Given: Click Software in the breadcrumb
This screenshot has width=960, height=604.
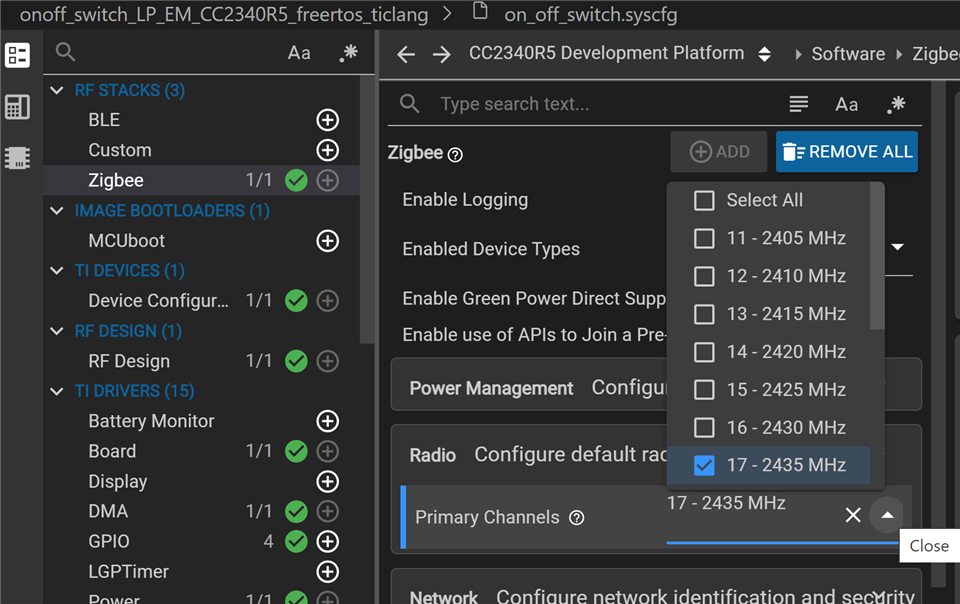Looking at the screenshot, I should (x=848, y=54).
